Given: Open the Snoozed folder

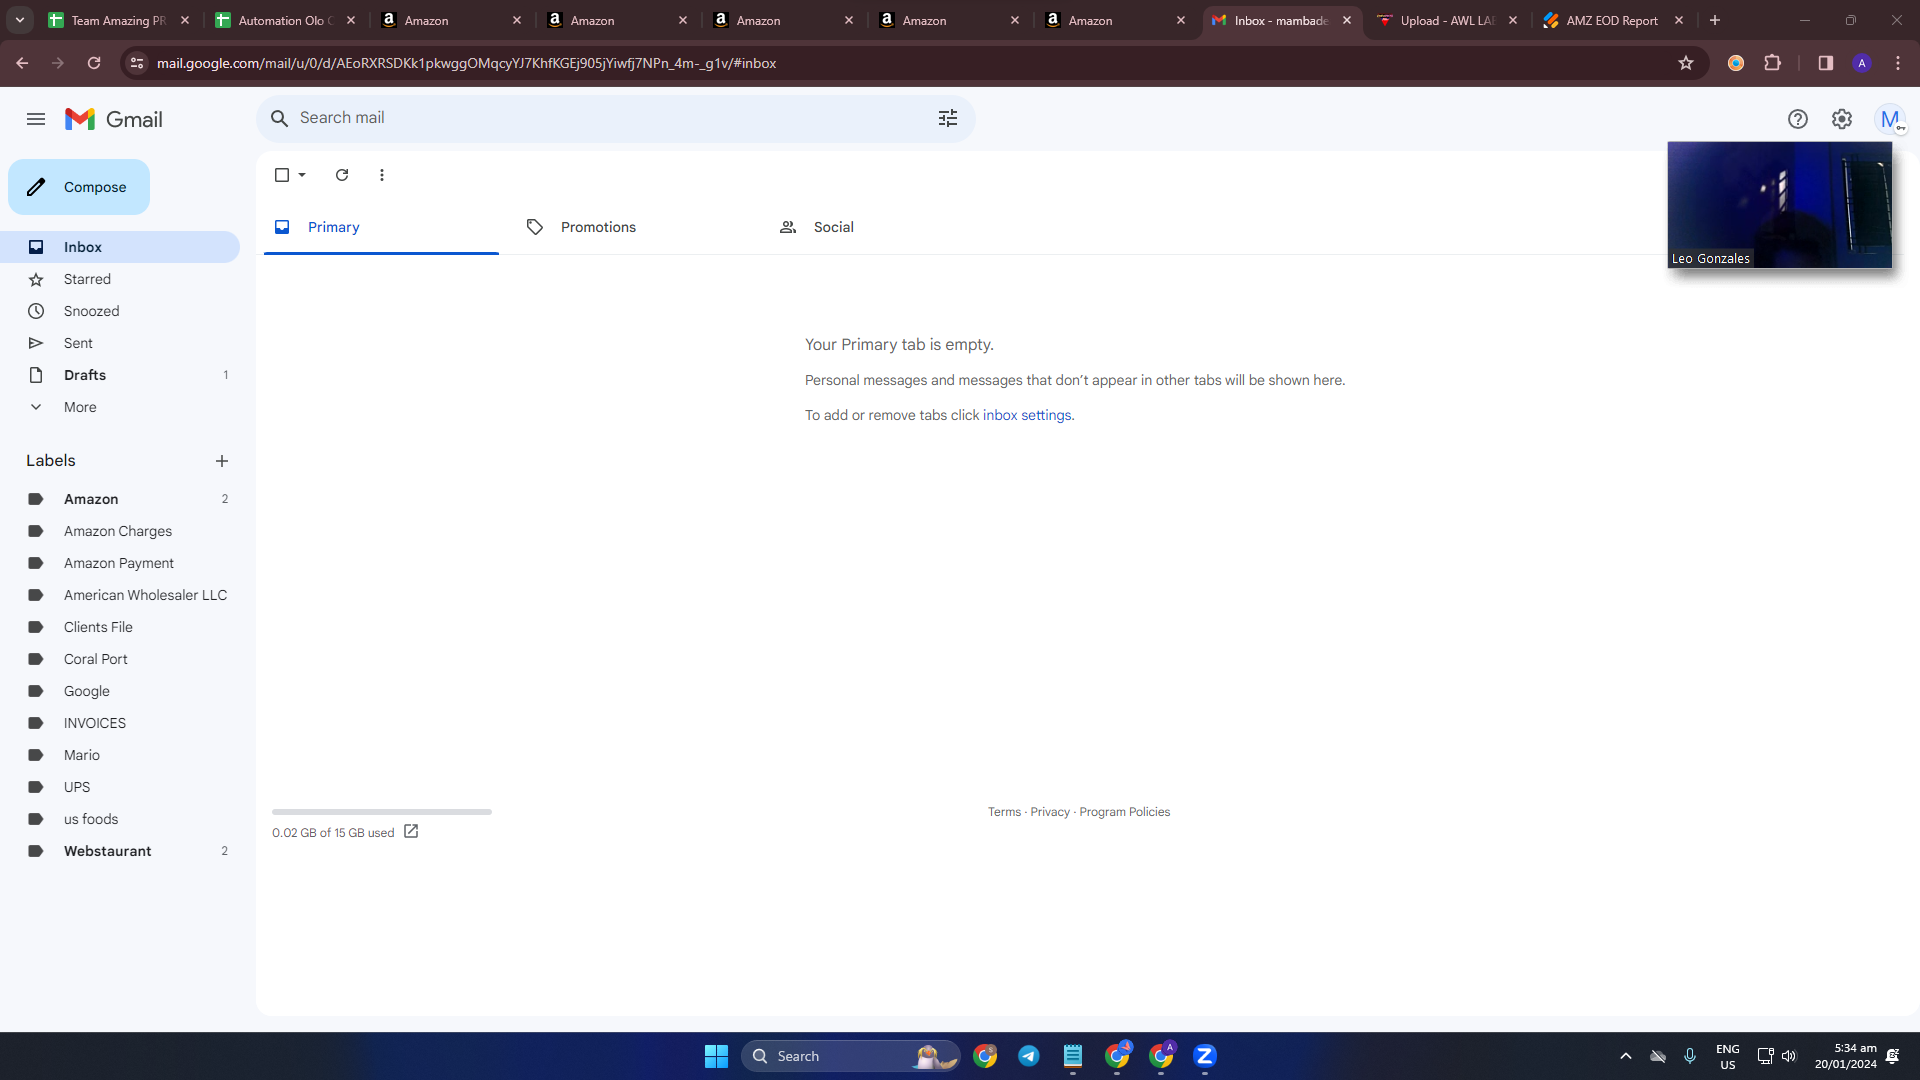Looking at the screenshot, I should tap(120, 311).
